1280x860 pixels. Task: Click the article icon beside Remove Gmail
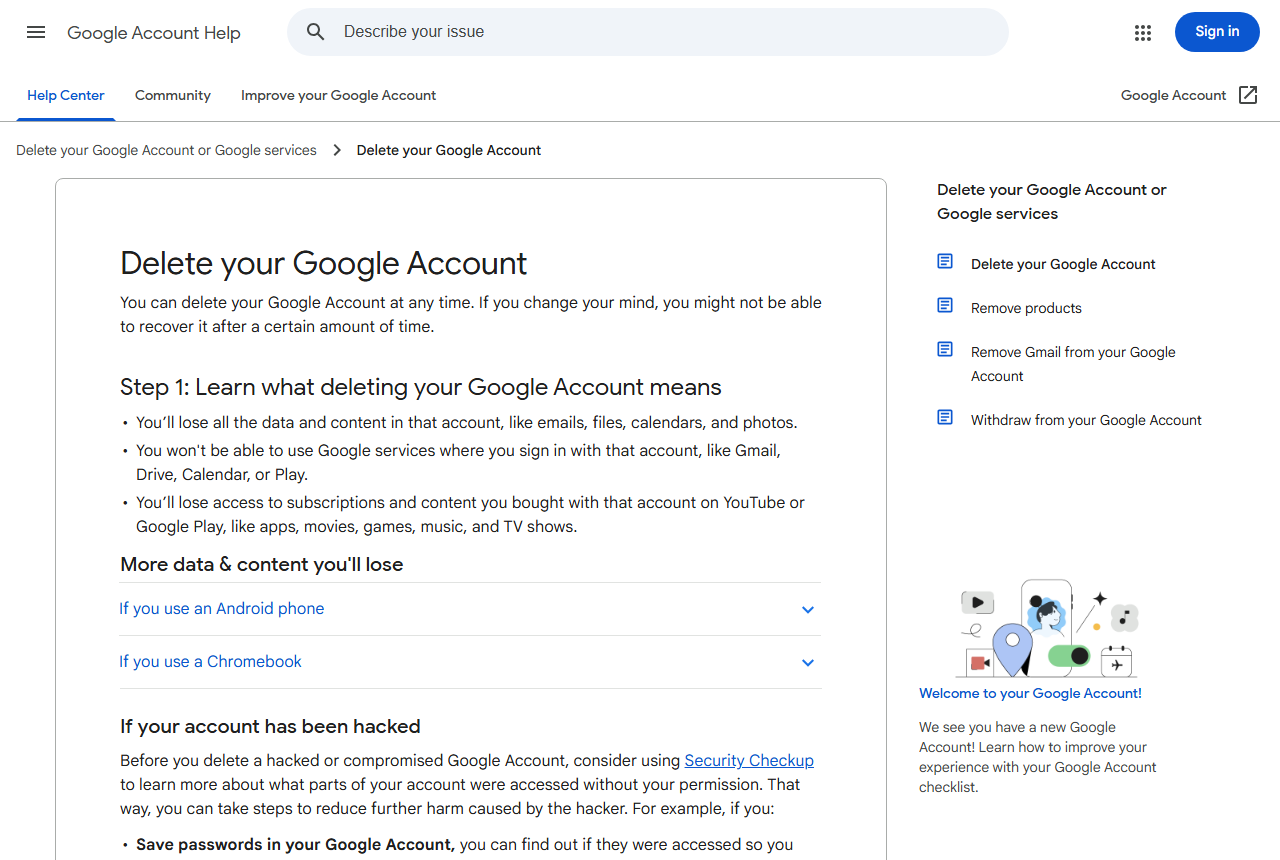[945, 349]
